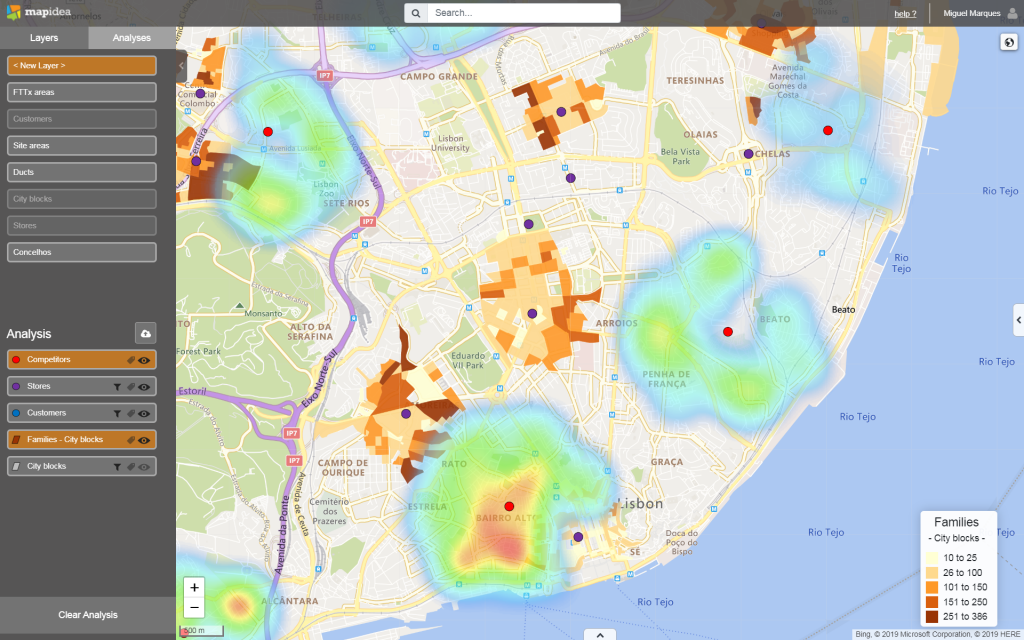Open filter for Stores analysis layer
This screenshot has width=1024, height=640.
(x=118, y=387)
